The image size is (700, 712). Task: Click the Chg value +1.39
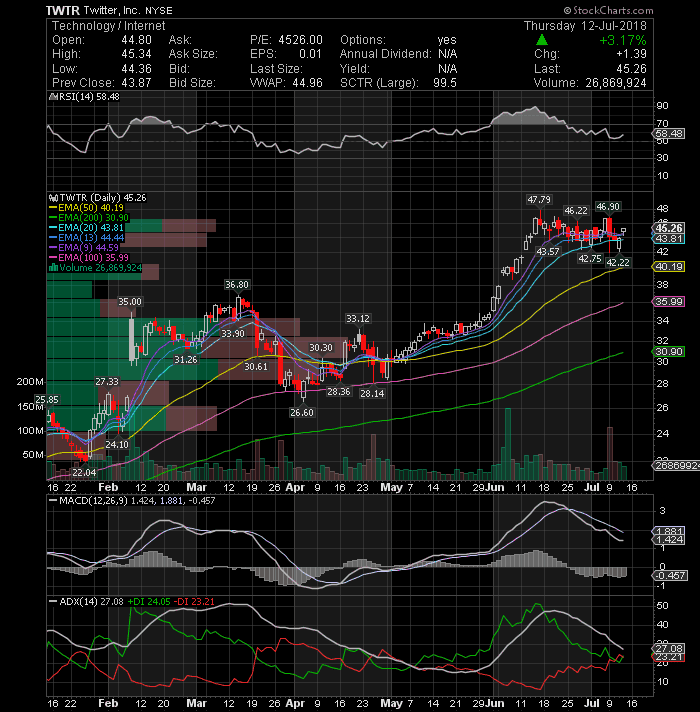(631, 54)
